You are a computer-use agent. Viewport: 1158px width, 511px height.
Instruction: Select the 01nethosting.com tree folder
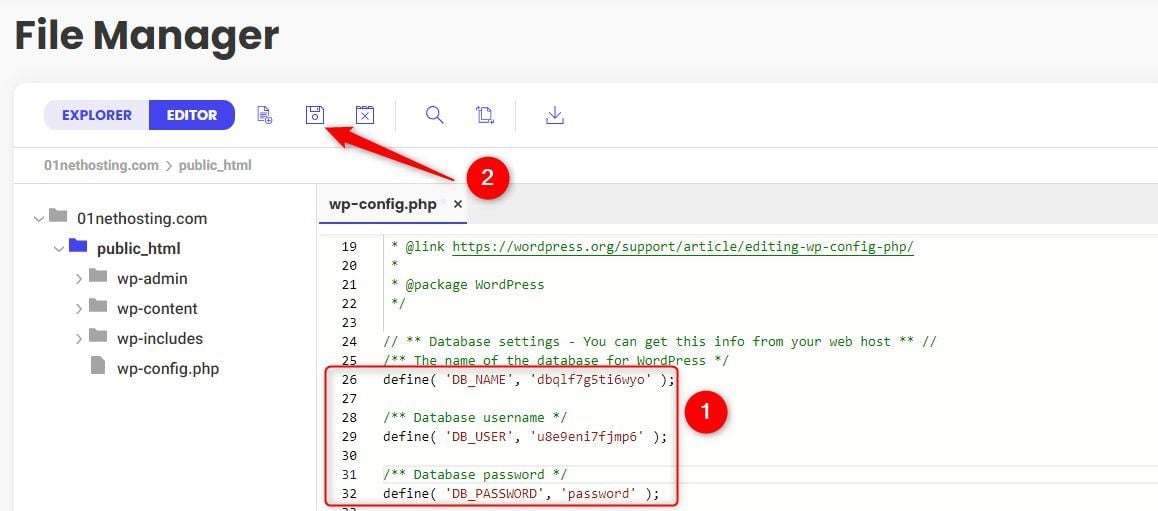pyautogui.click(x=142, y=219)
